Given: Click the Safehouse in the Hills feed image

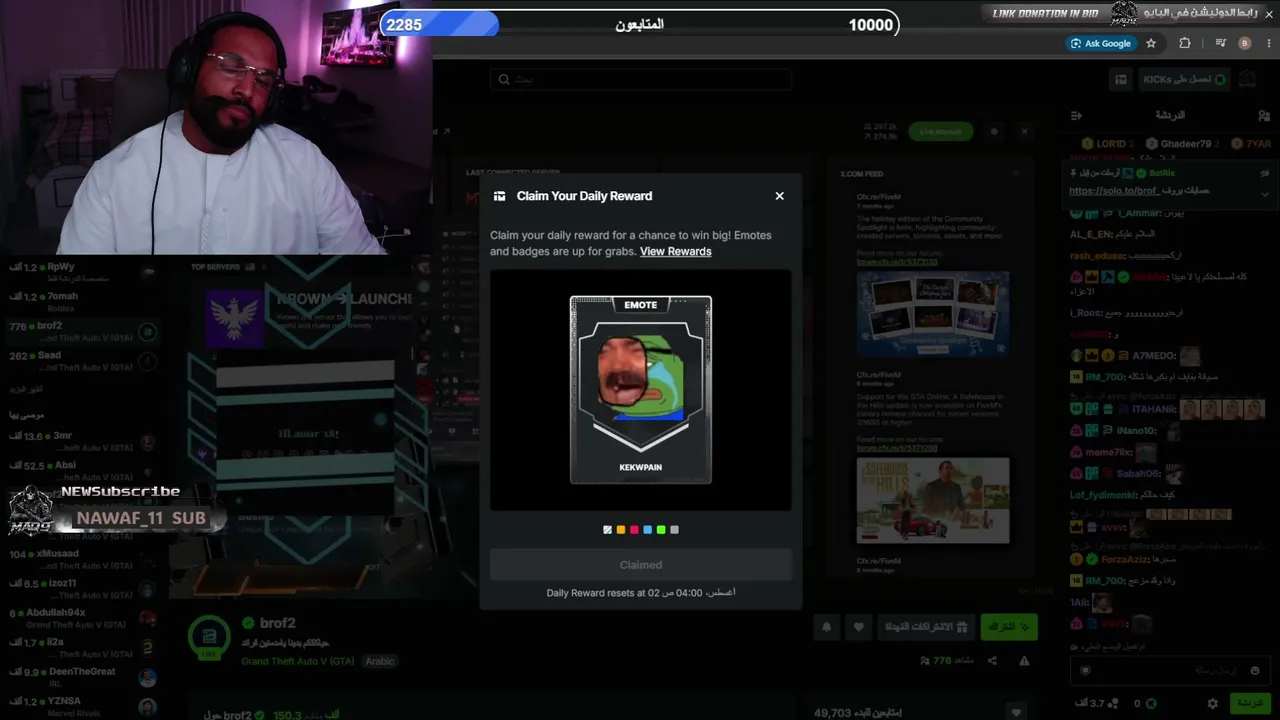Looking at the screenshot, I should click(x=933, y=501).
